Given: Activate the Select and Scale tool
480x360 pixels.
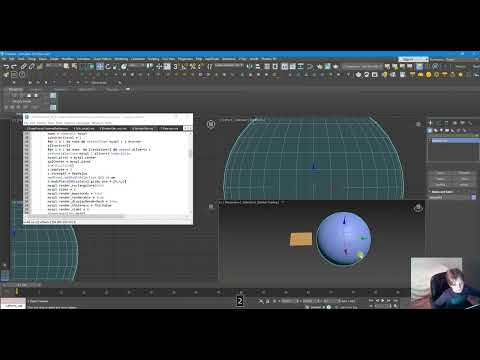Looking at the screenshot, I should (x=115, y=66).
